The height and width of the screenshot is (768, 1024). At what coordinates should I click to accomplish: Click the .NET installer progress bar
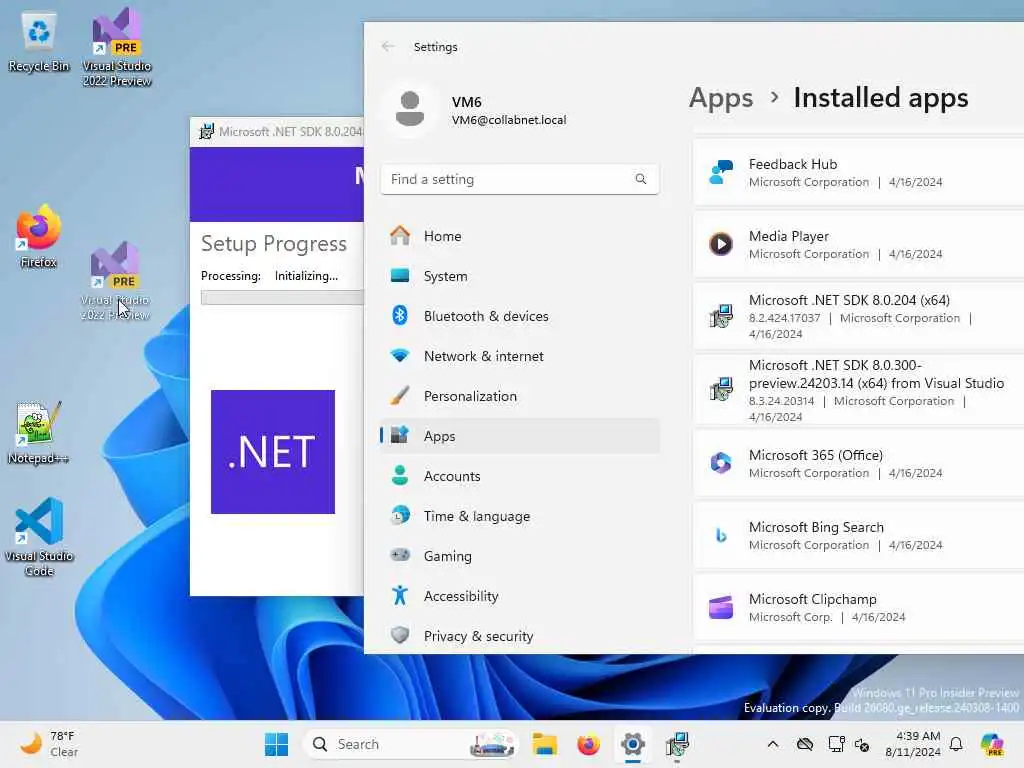[x=282, y=298]
